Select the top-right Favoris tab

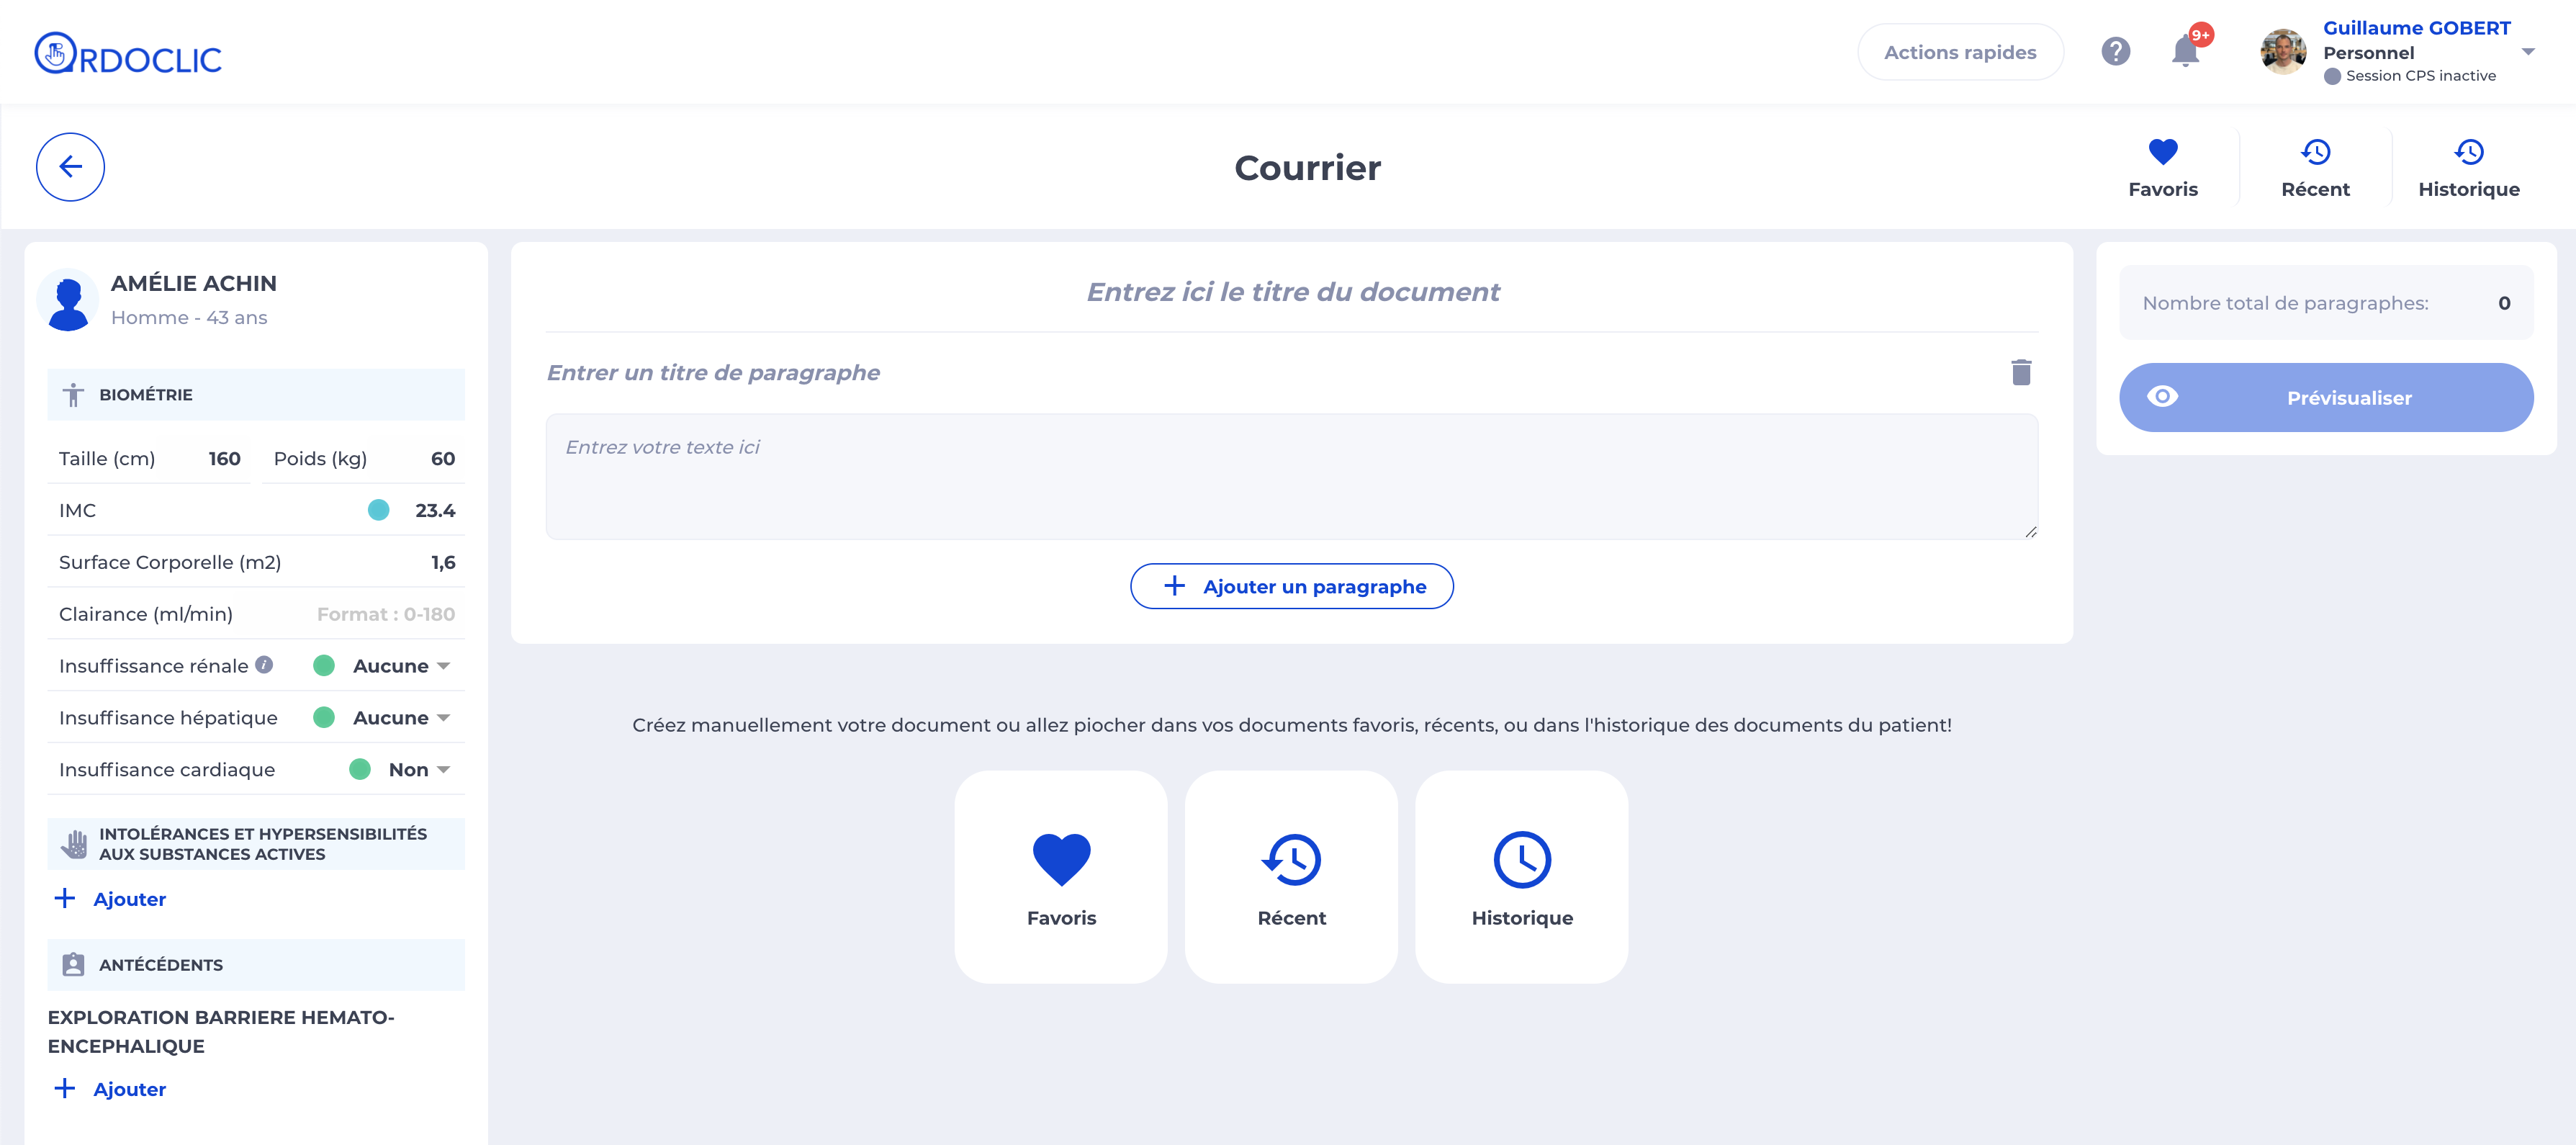(x=2163, y=168)
